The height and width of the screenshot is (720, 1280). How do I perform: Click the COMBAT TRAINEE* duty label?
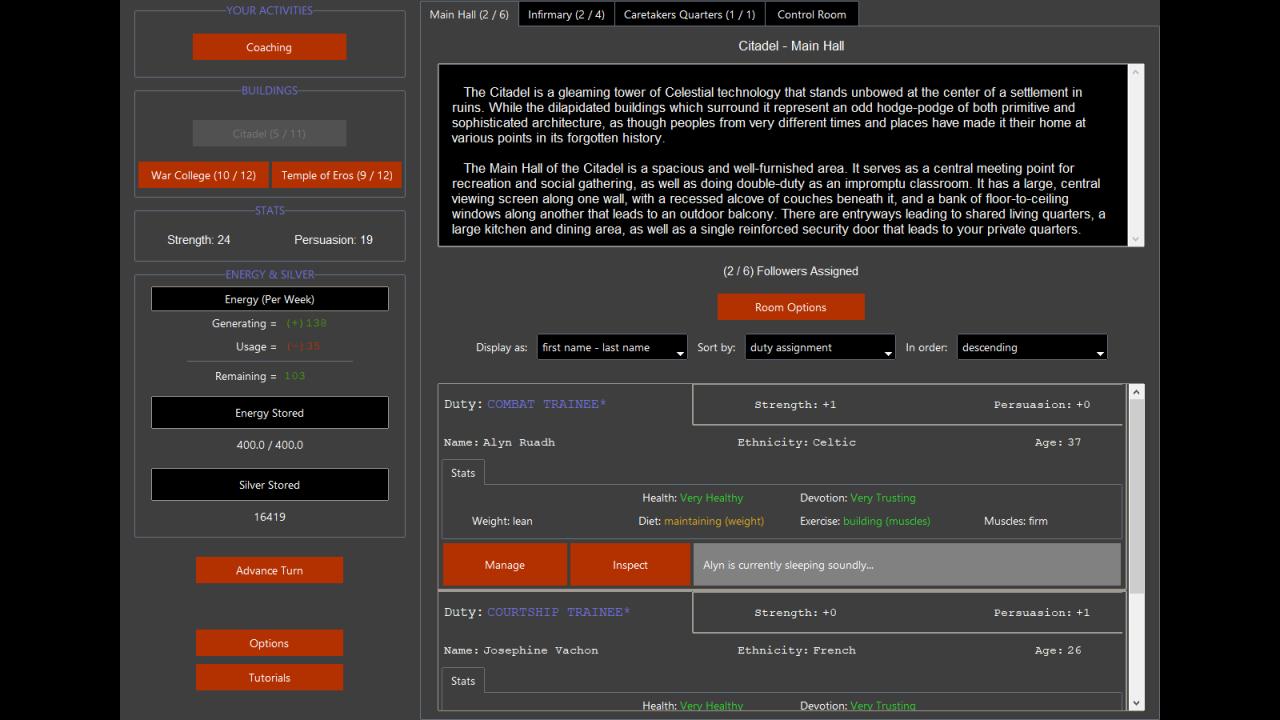coord(546,404)
